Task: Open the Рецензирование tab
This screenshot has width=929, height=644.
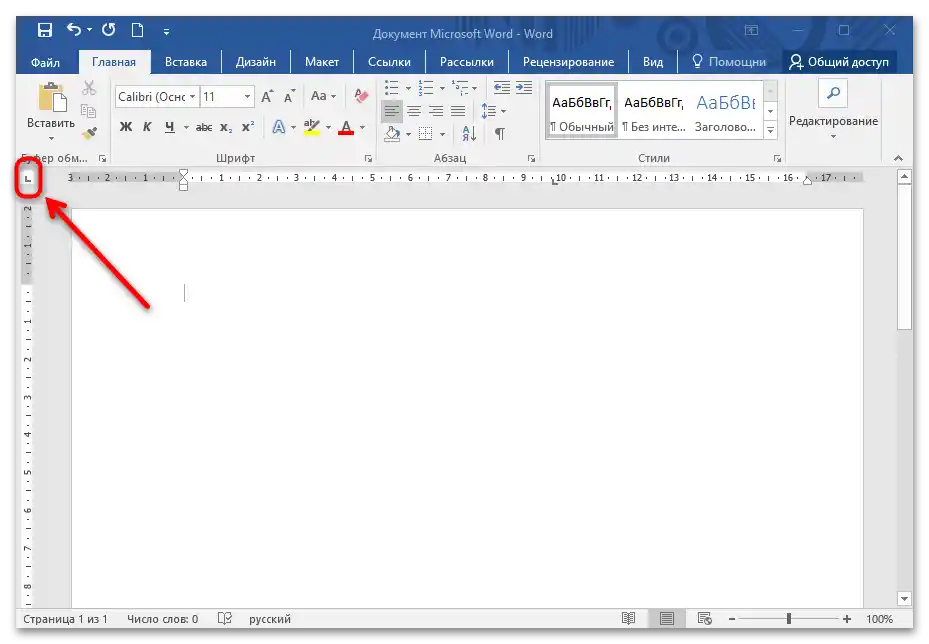Action: click(x=568, y=62)
